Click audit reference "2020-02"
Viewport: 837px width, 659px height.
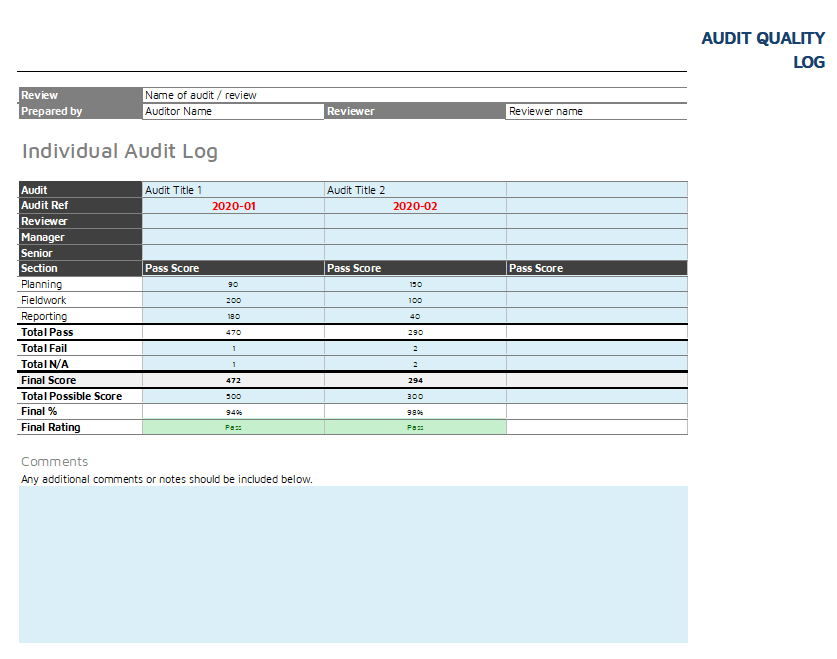(x=414, y=206)
